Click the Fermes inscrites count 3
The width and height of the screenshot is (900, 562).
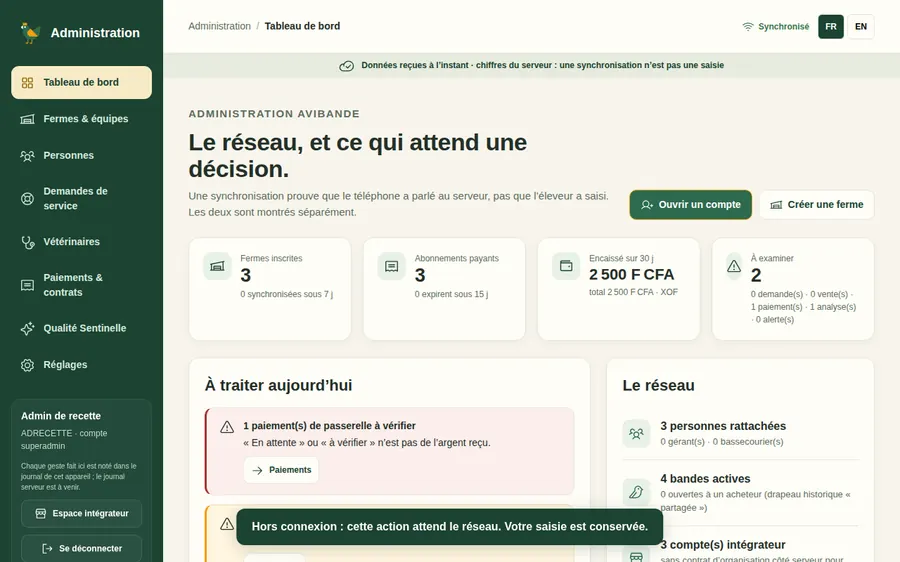(246, 276)
